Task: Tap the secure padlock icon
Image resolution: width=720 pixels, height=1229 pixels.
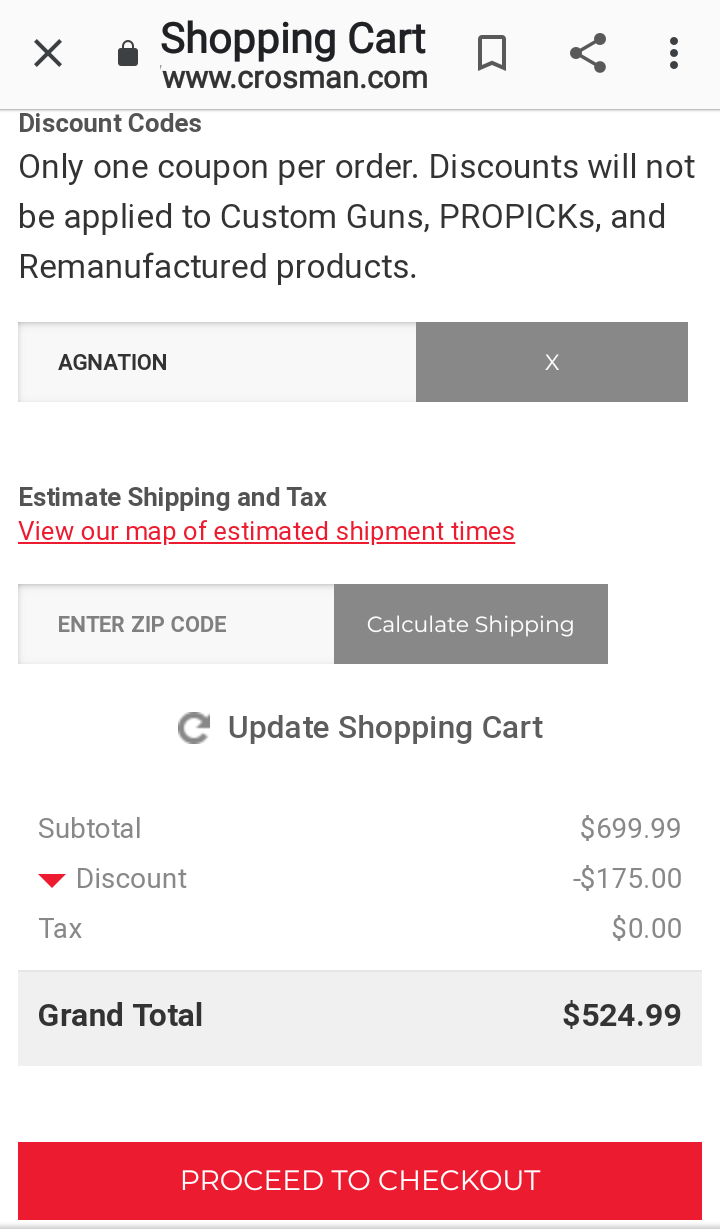Action: 128,53
